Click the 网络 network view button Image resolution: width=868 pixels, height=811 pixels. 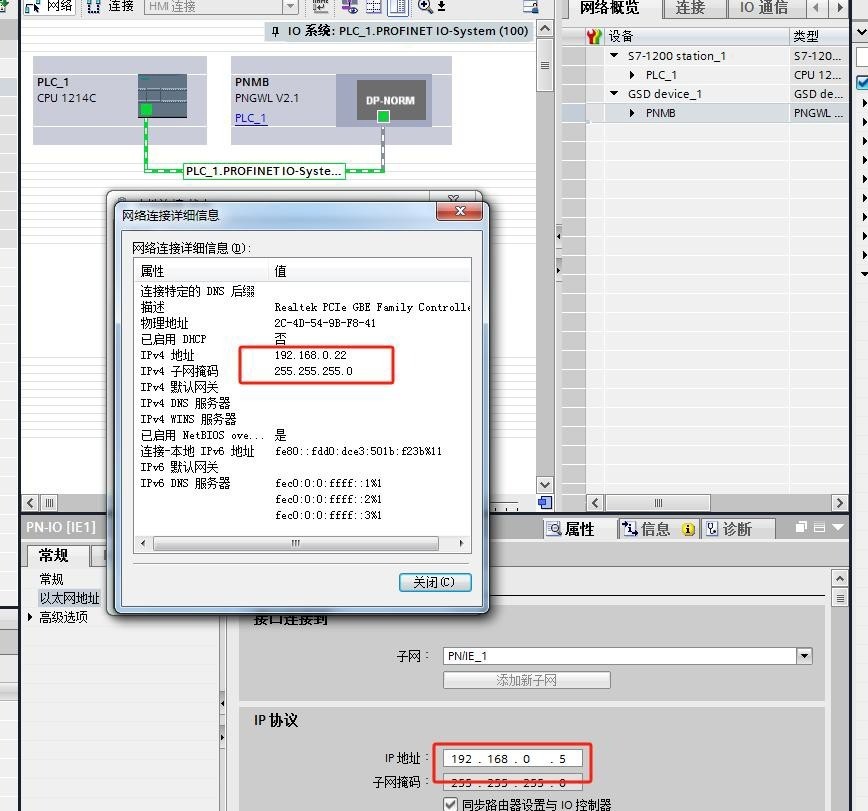[49, 6]
